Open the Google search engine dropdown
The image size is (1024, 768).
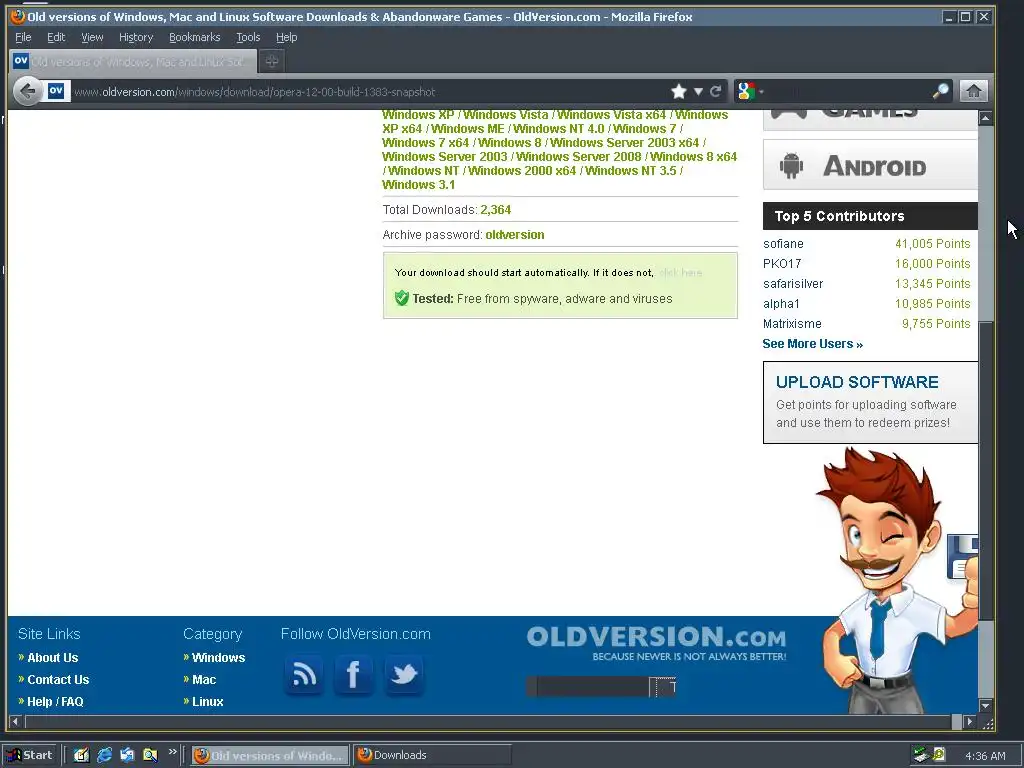pyautogui.click(x=750, y=91)
